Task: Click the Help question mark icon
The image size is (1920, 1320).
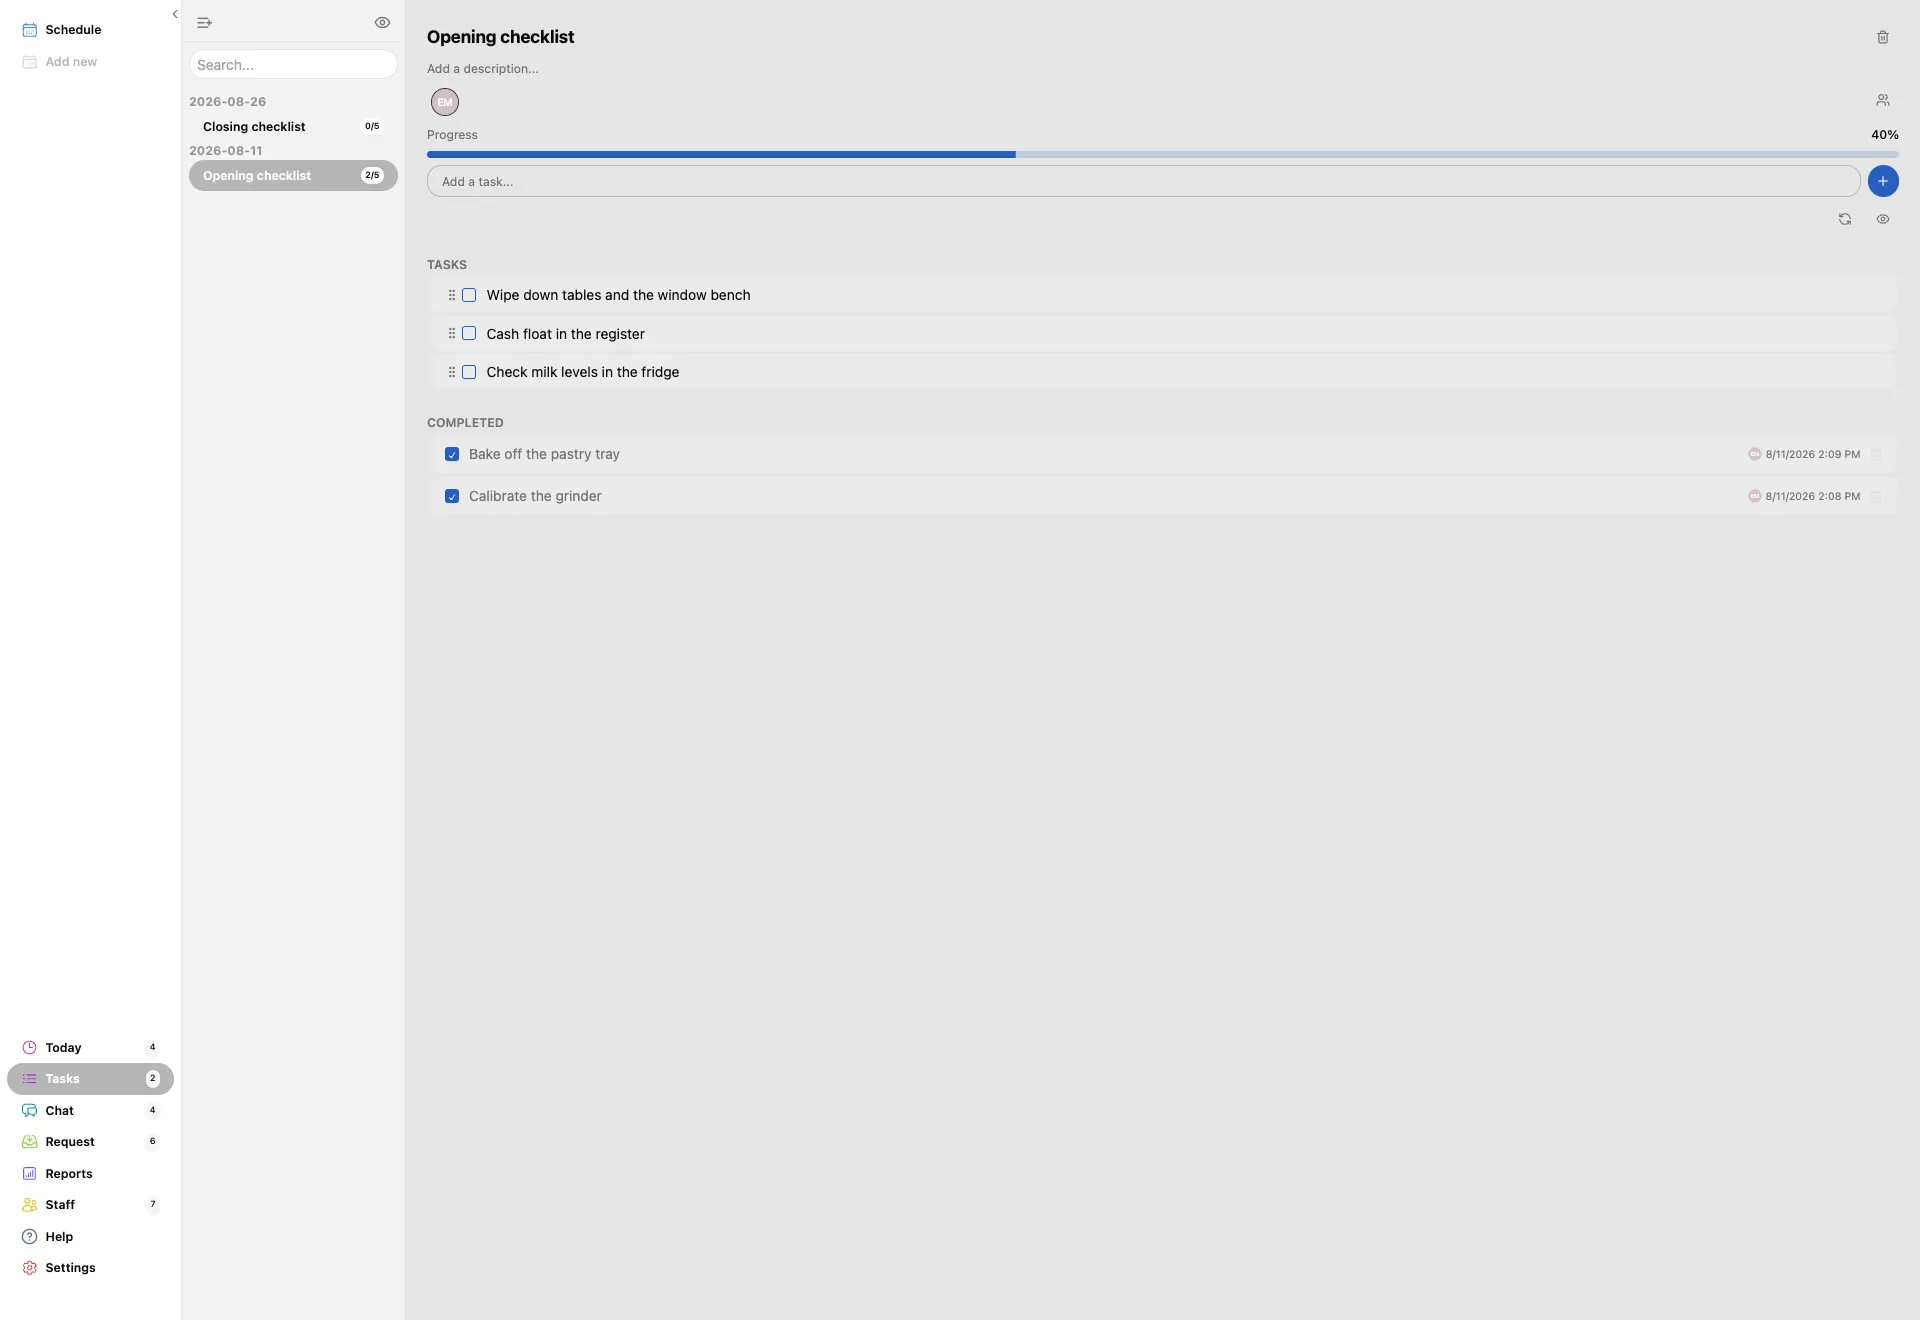Action: (30, 1237)
